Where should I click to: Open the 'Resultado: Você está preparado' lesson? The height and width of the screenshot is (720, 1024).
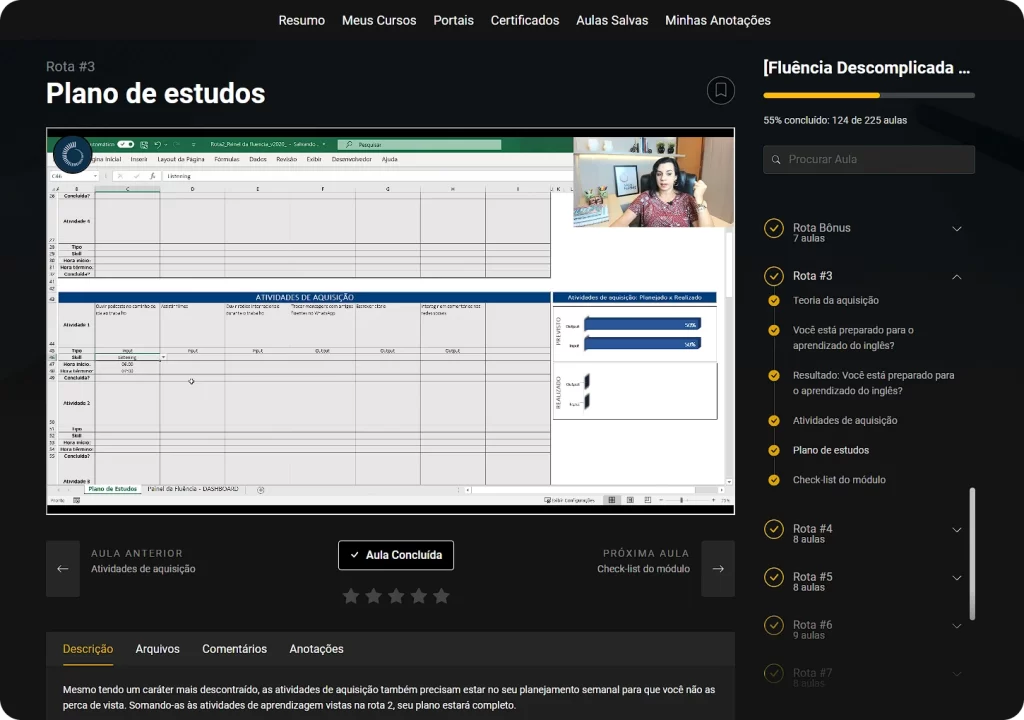[874, 383]
